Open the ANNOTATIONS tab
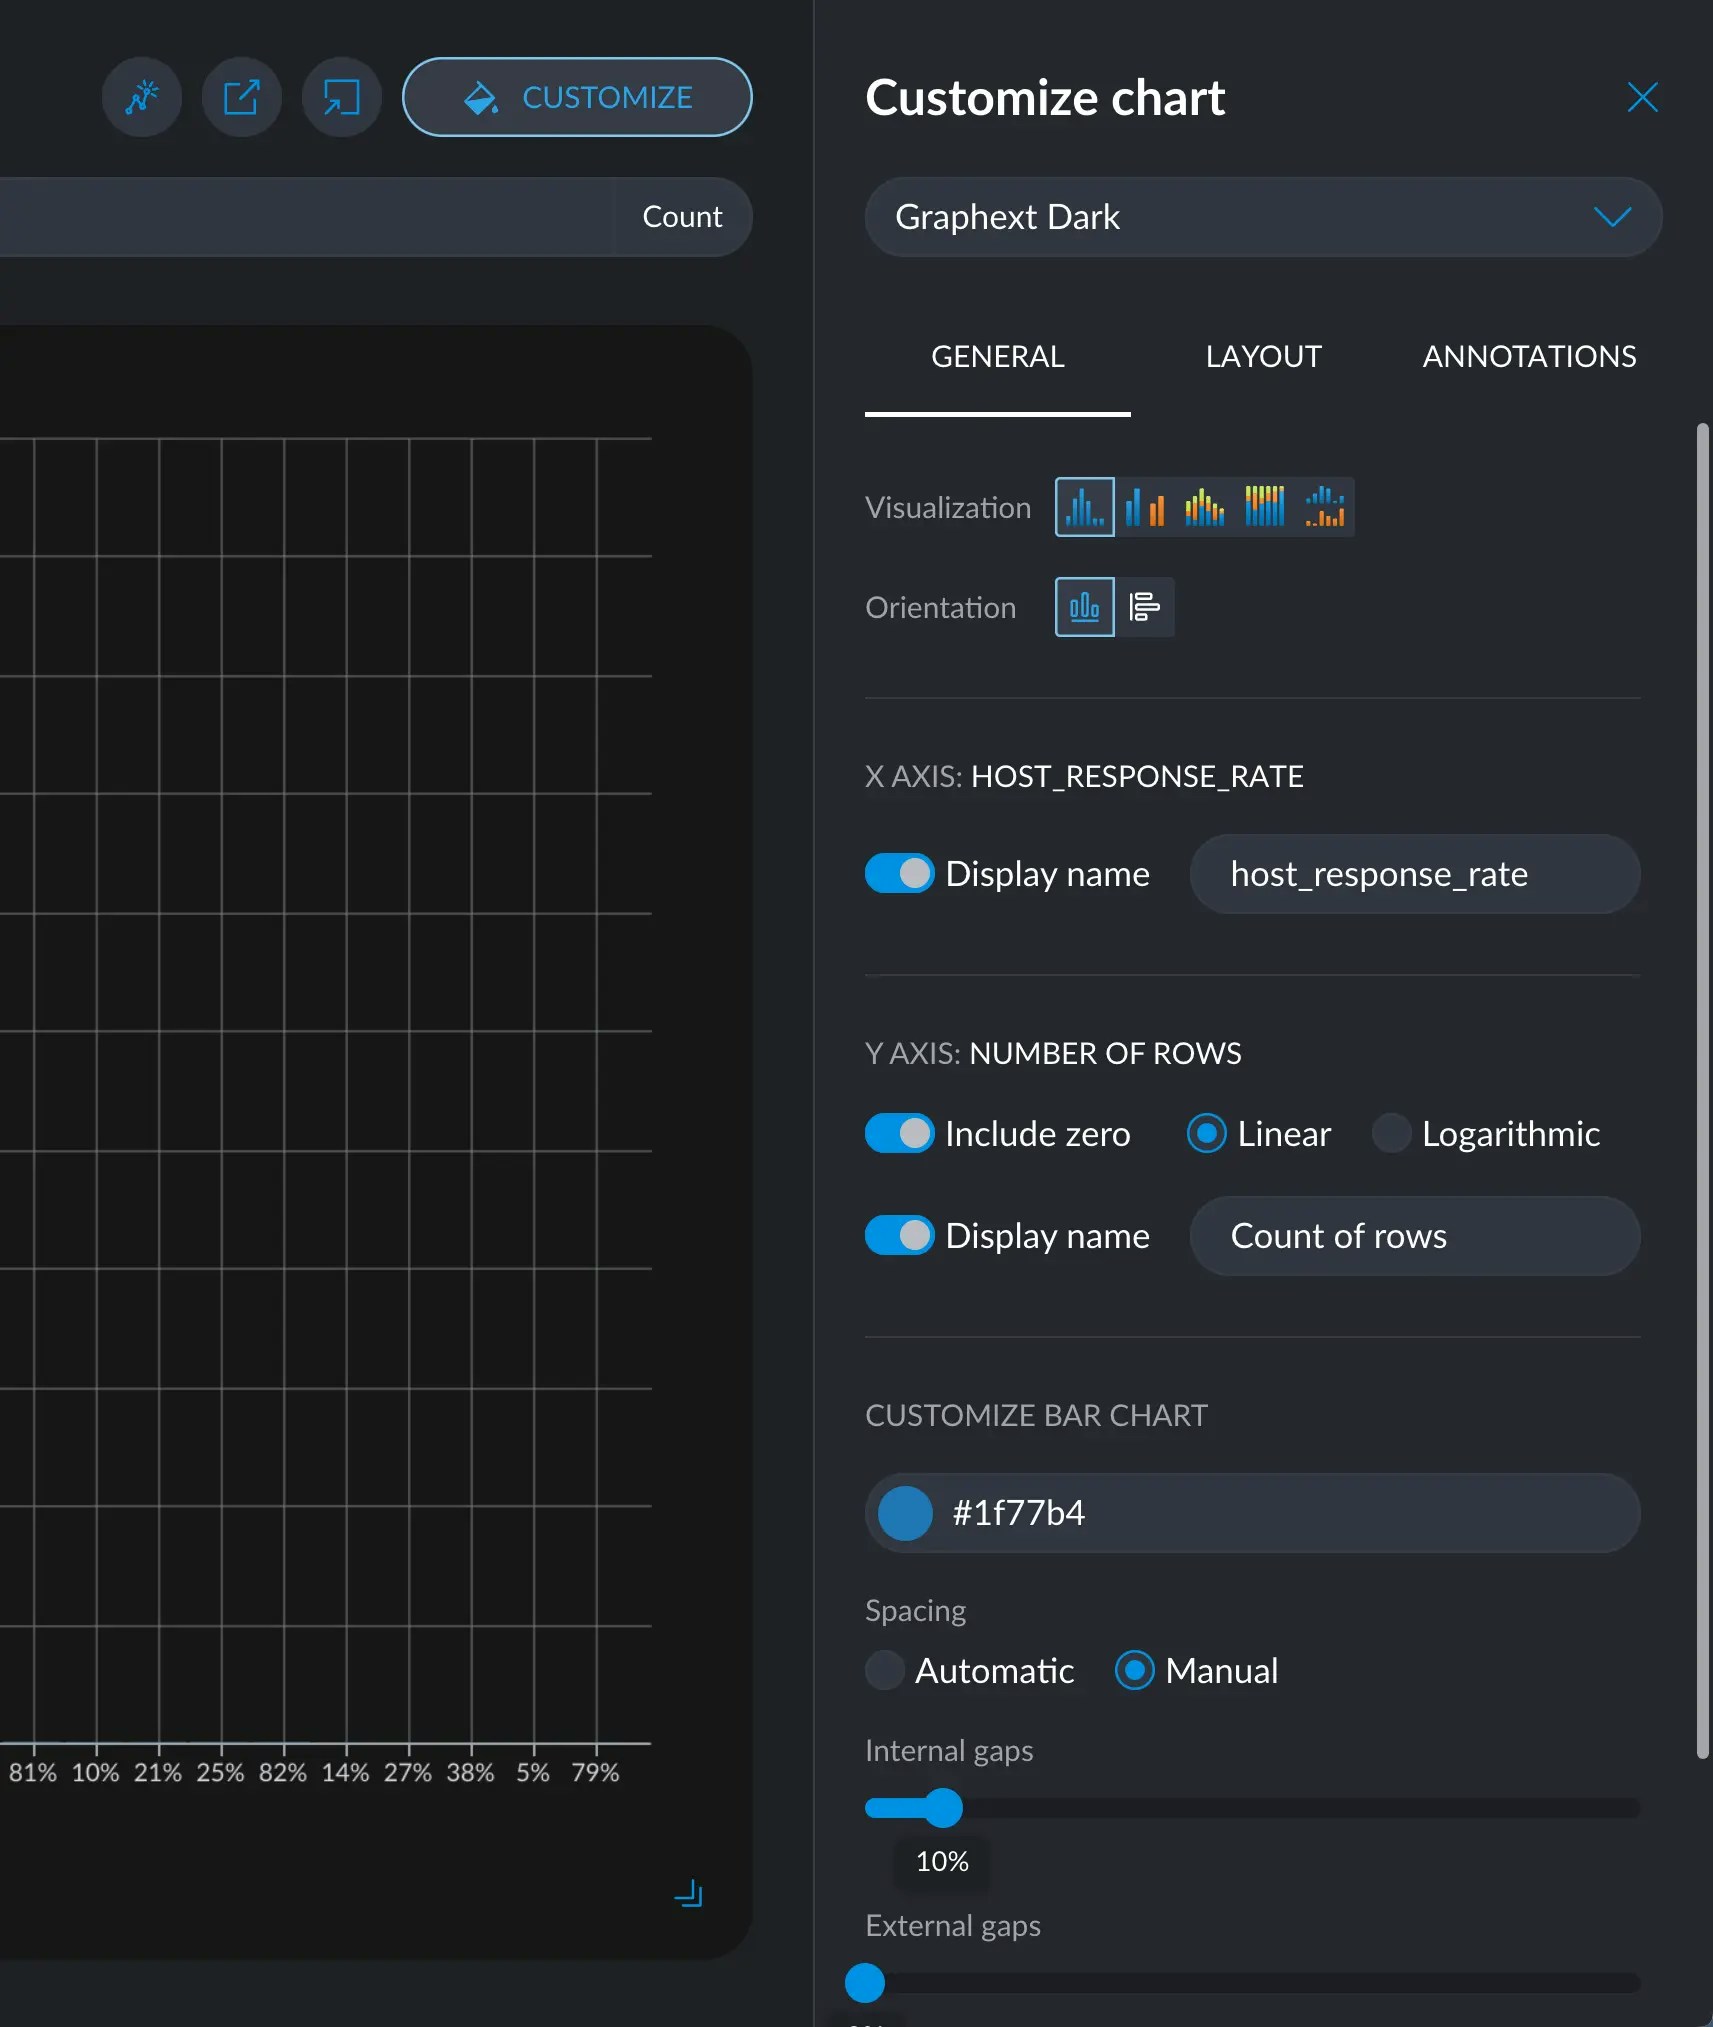 pyautogui.click(x=1528, y=357)
